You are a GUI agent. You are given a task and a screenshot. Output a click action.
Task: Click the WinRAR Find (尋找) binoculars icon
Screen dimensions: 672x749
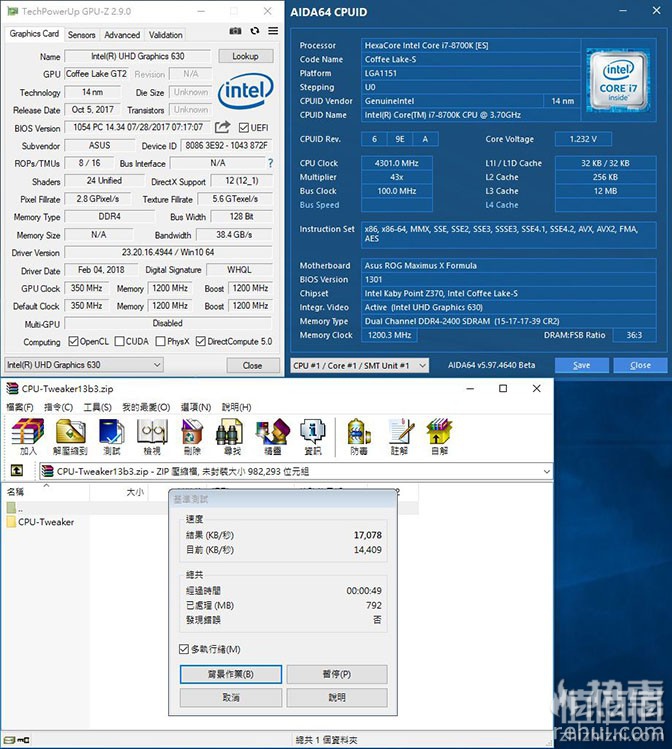tap(230, 437)
